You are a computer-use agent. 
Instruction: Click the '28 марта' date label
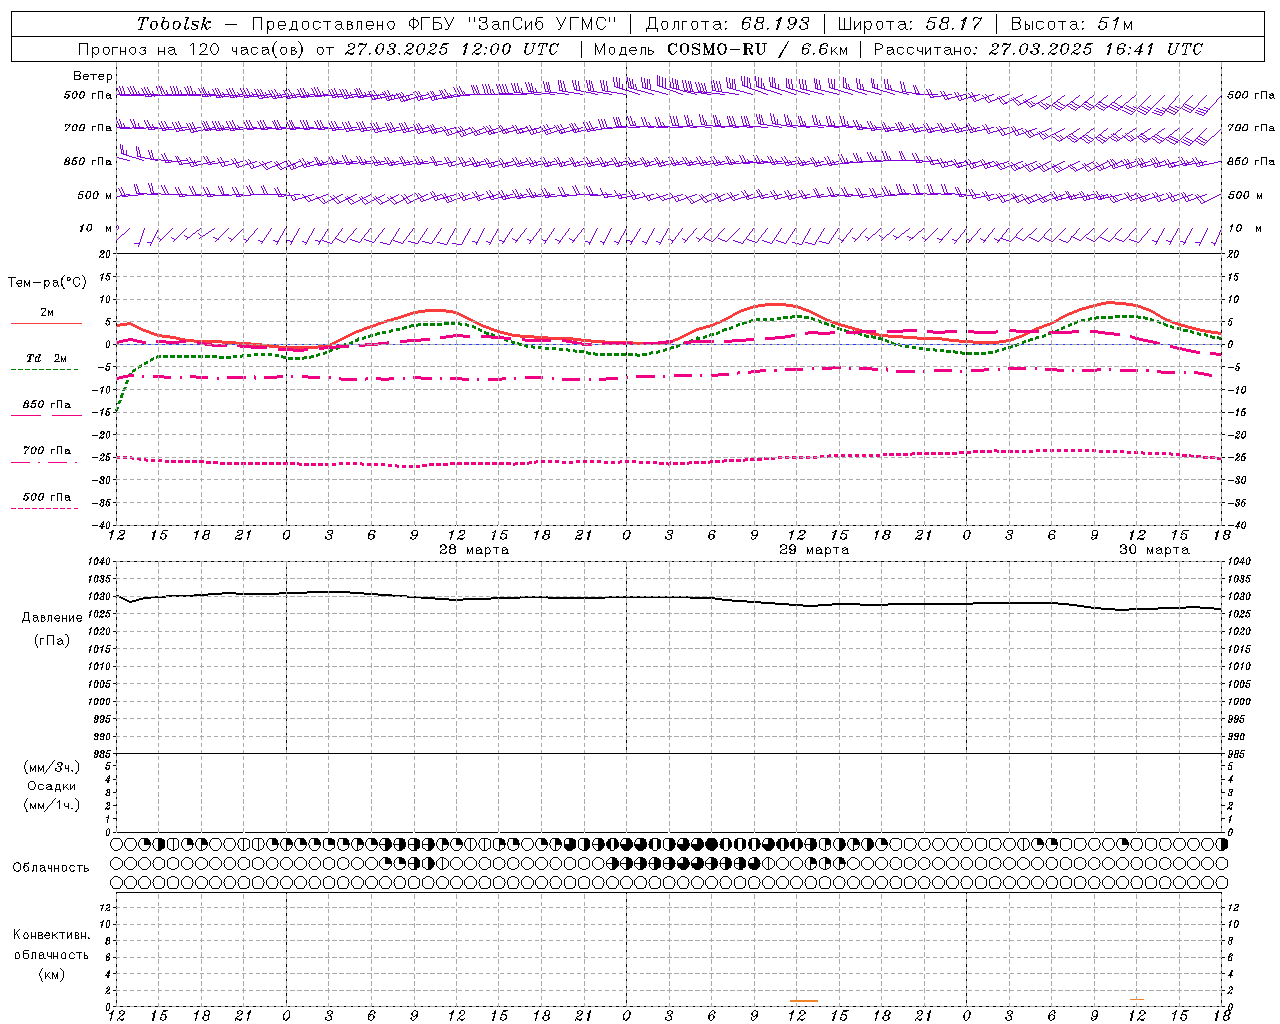point(474,550)
